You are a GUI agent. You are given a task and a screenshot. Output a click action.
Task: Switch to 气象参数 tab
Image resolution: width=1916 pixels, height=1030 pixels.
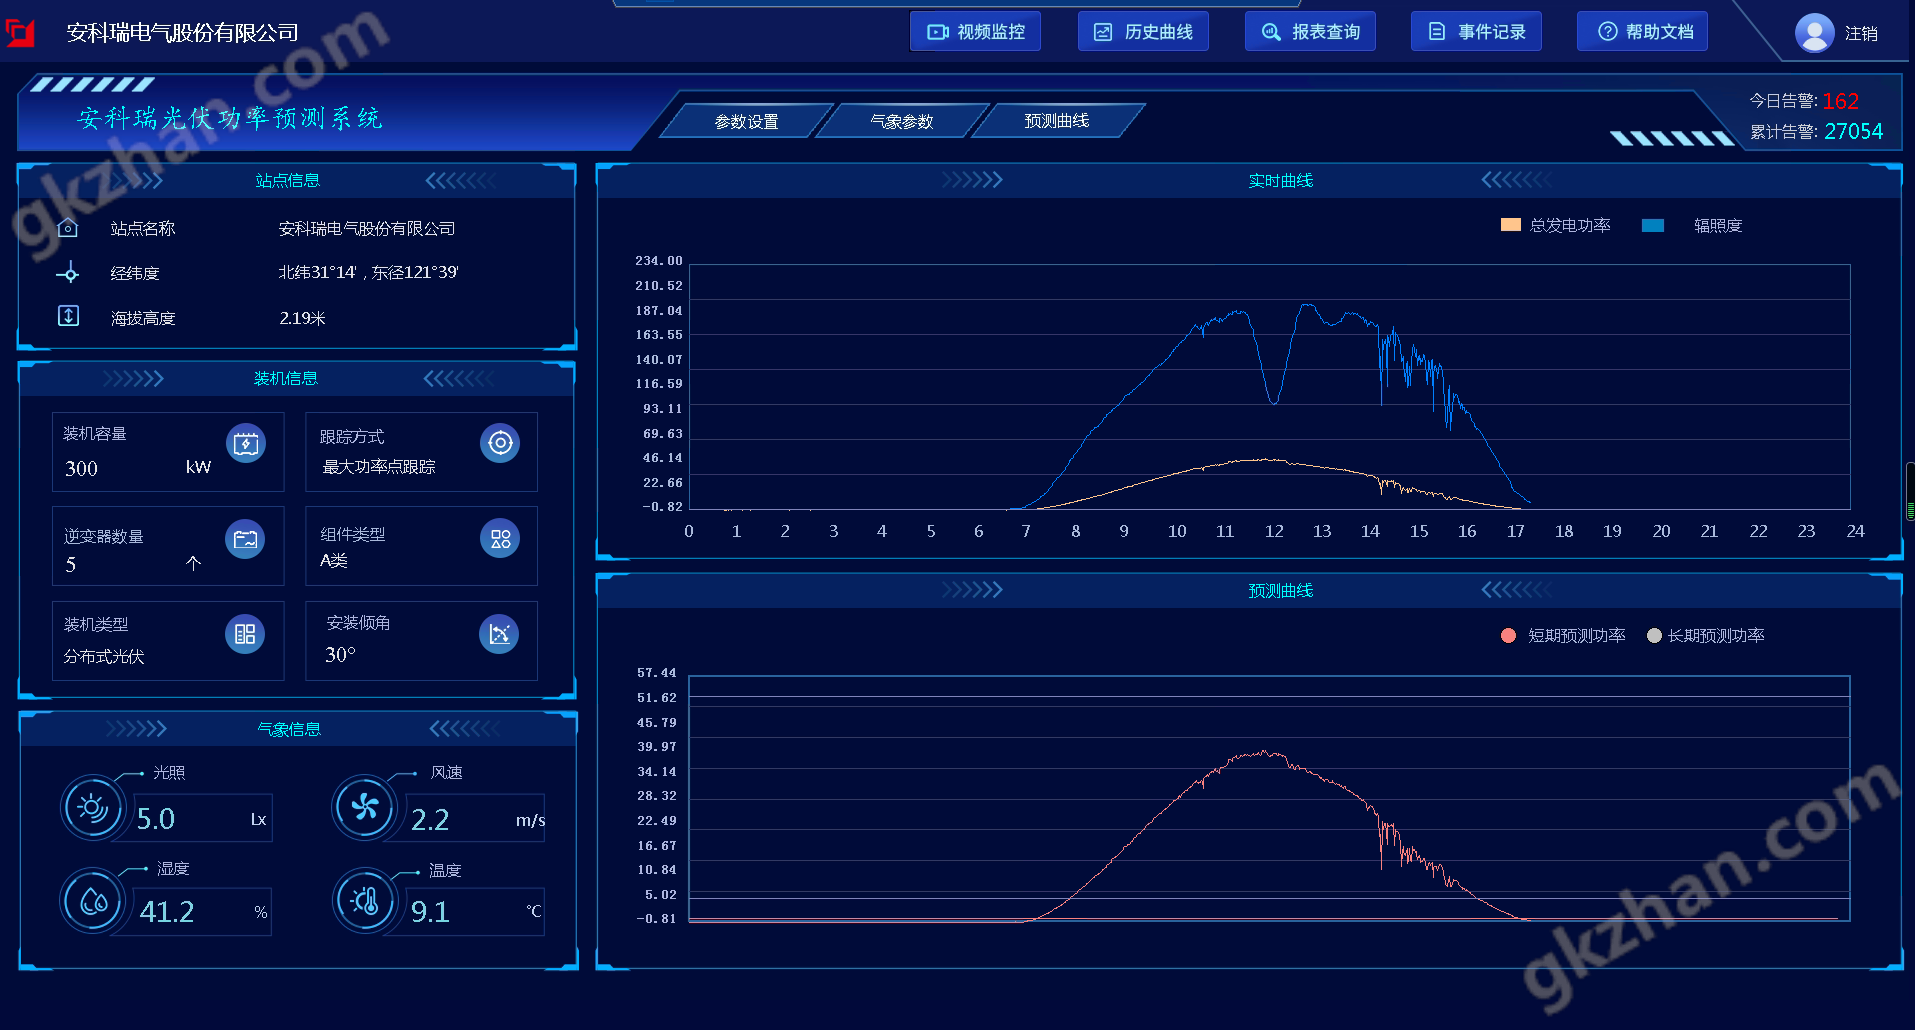[902, 121]
